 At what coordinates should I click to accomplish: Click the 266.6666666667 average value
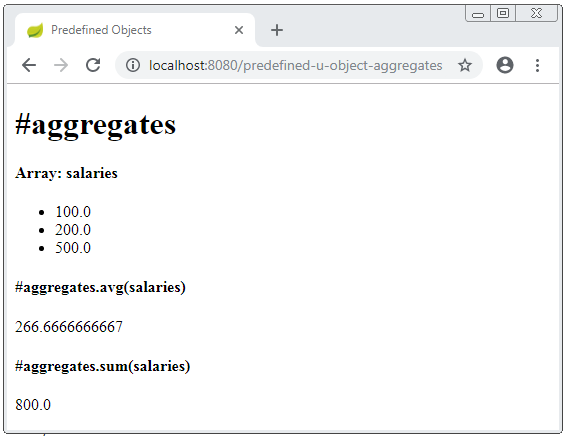[69, 327]
